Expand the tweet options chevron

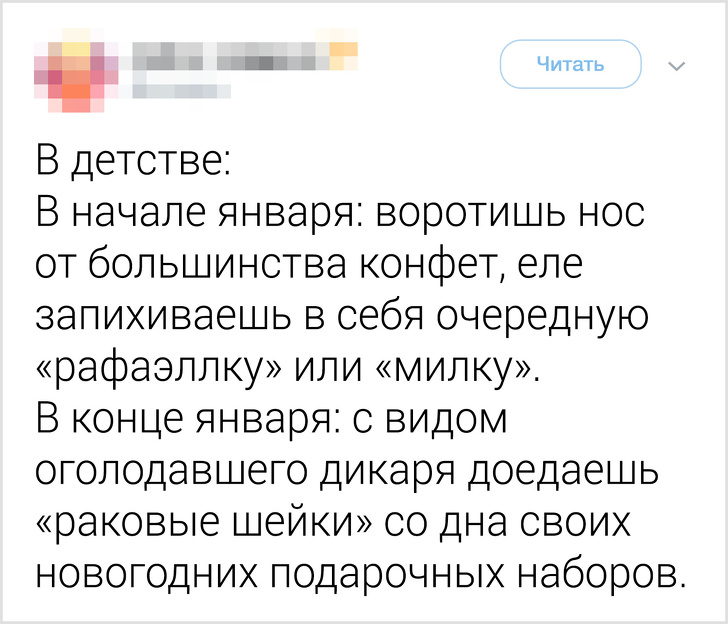pyautogui.click(x=674, y=66)
